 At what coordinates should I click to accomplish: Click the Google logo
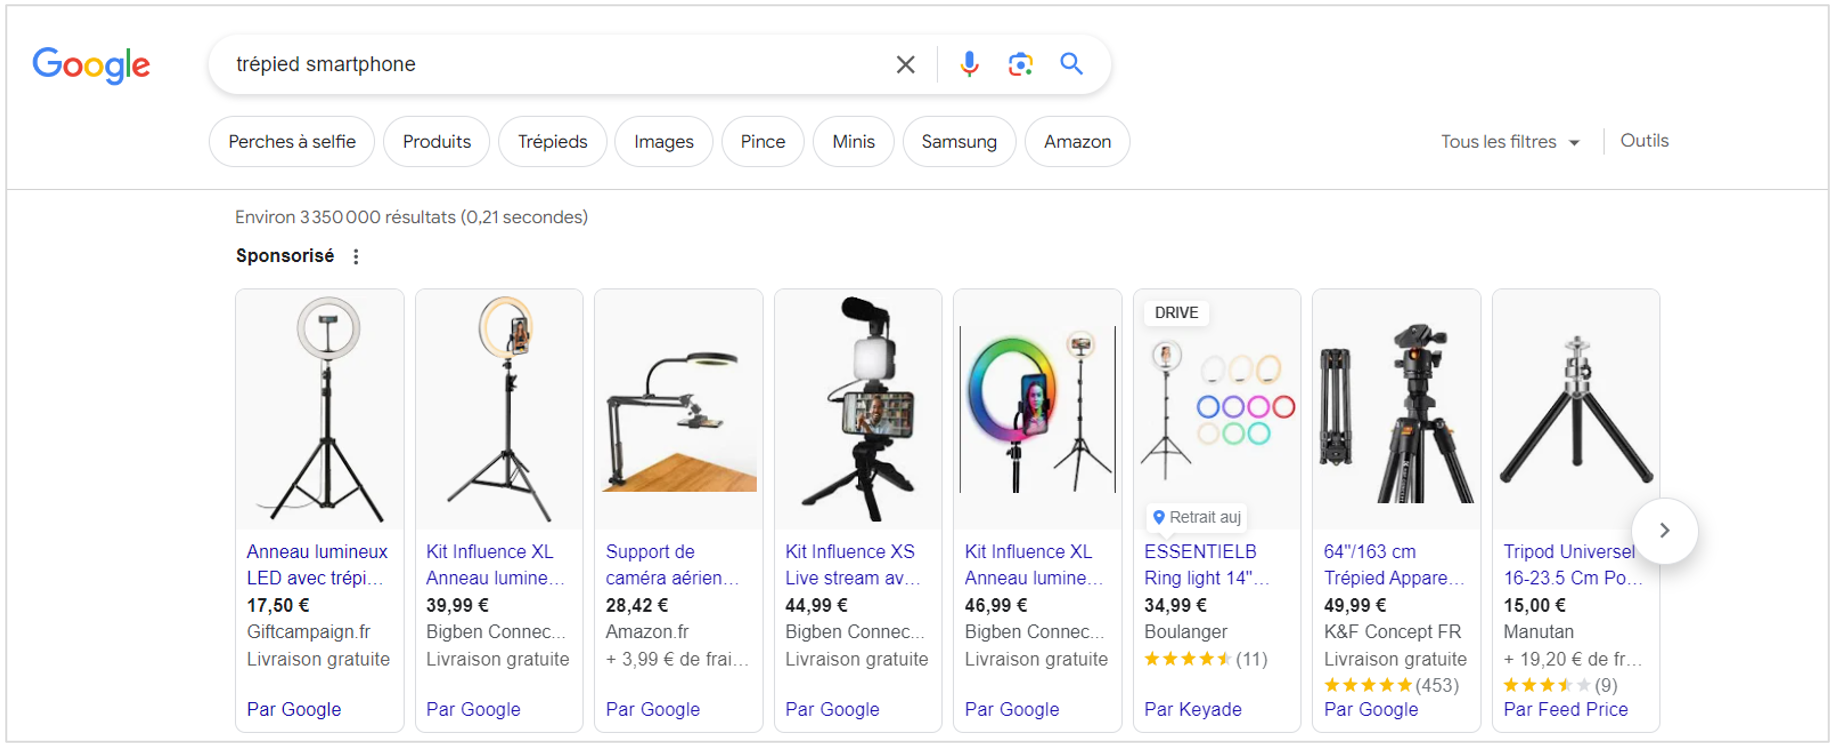coord(91,65)
